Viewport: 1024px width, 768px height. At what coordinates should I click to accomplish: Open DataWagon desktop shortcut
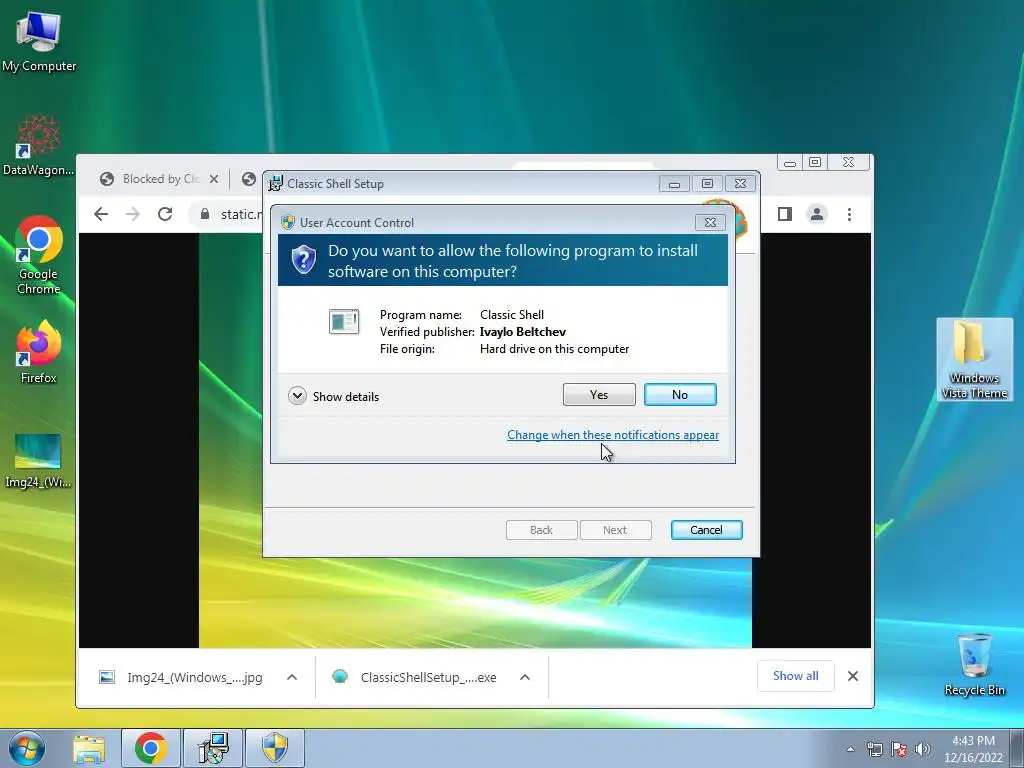pyautogui.click(x=39, y=146)
